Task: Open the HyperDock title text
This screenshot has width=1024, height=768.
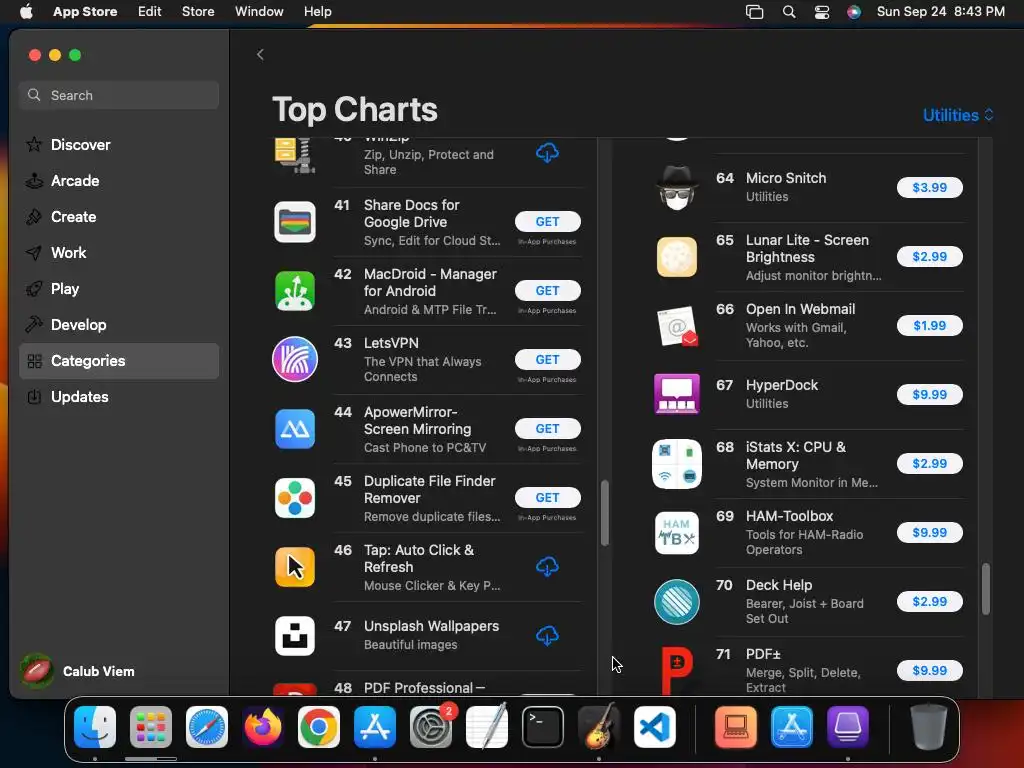Action: pyautogui.click(x=782, y=385)
